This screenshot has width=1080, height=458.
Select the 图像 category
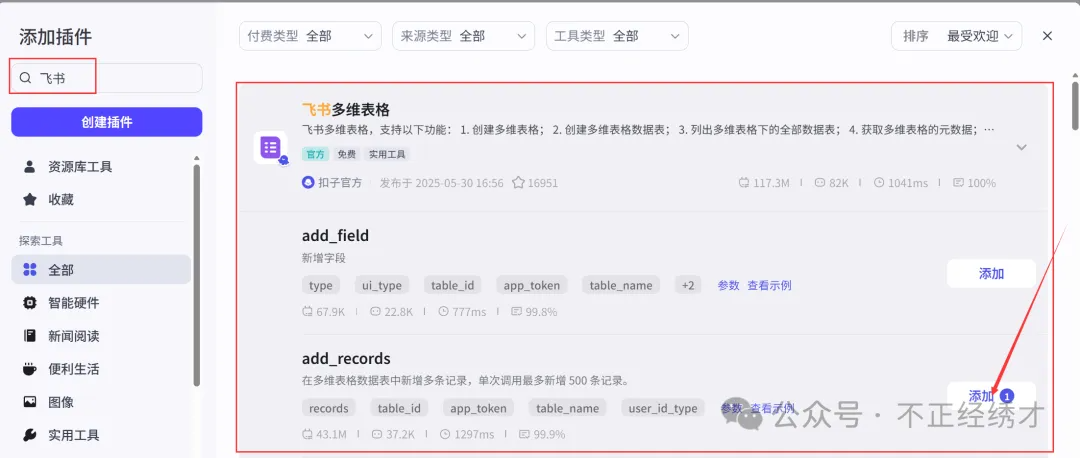[x=101, y=402]
